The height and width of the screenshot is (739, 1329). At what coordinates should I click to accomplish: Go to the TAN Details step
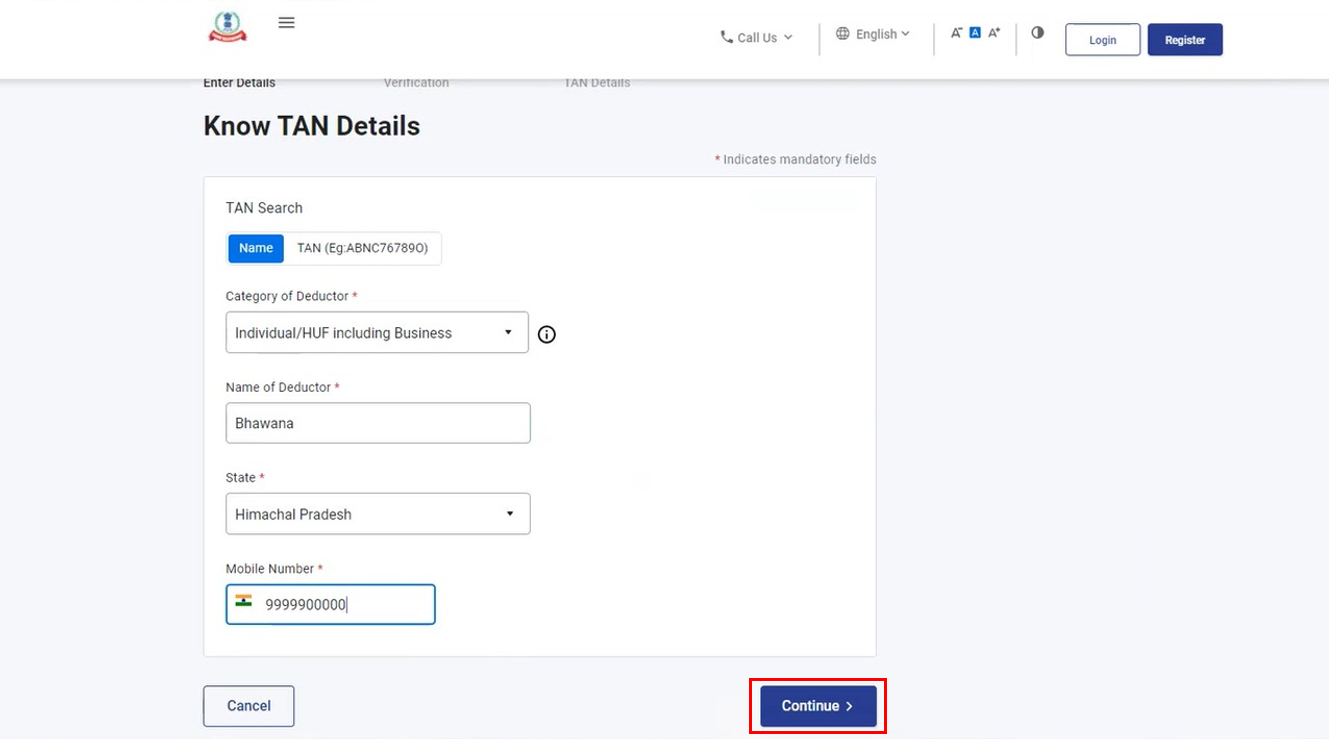point(596,82)
